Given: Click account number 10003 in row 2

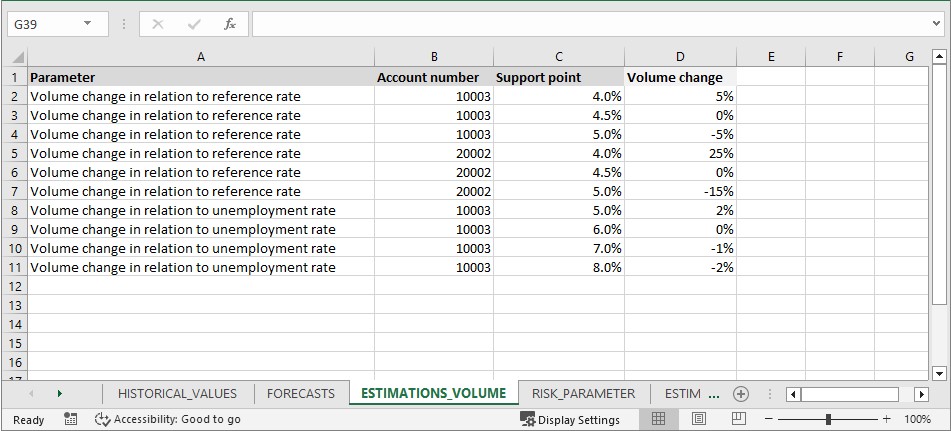Looking at the screenshot, I should point(434,96).
